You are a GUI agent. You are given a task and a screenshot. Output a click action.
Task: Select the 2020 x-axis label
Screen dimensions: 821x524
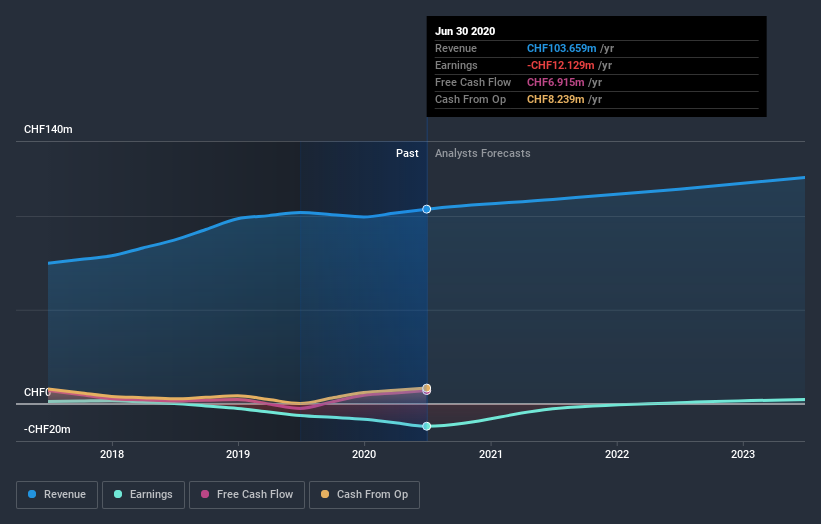pyautogui.click(x=364, y=454)
